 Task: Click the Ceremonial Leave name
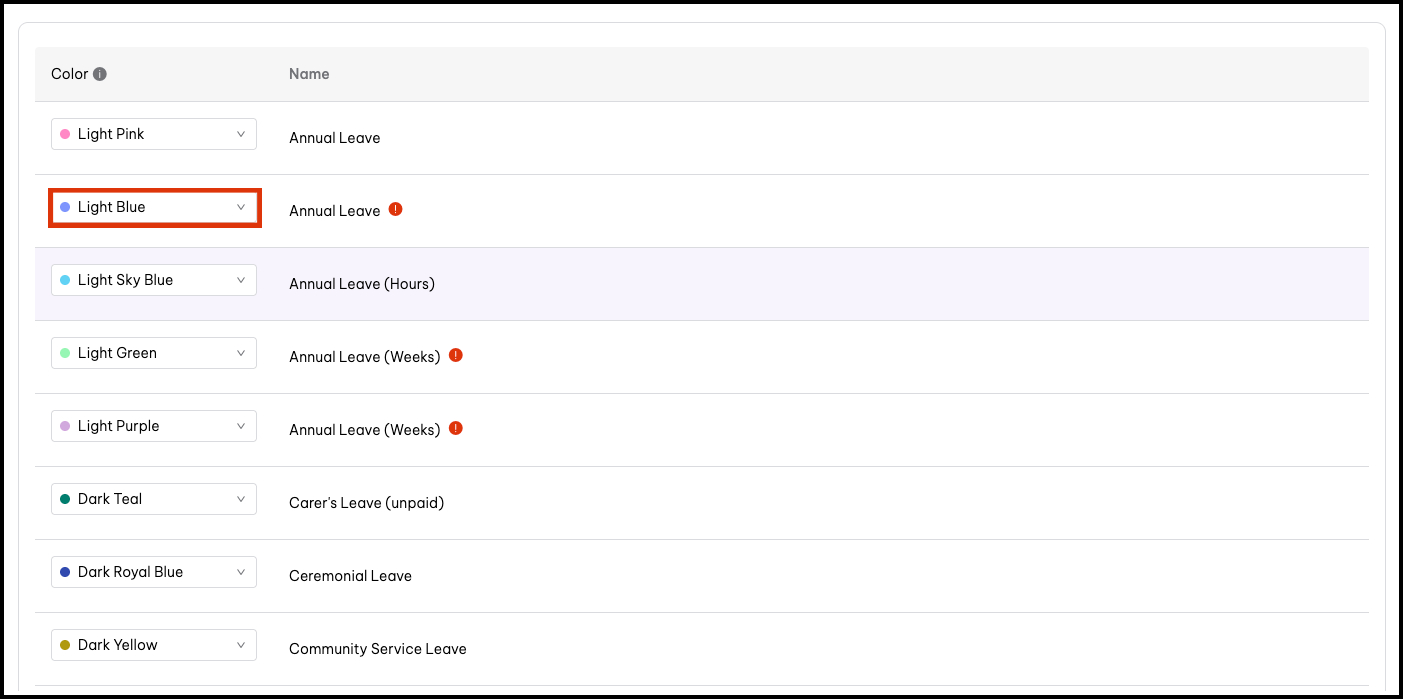[x=350, y=576]
